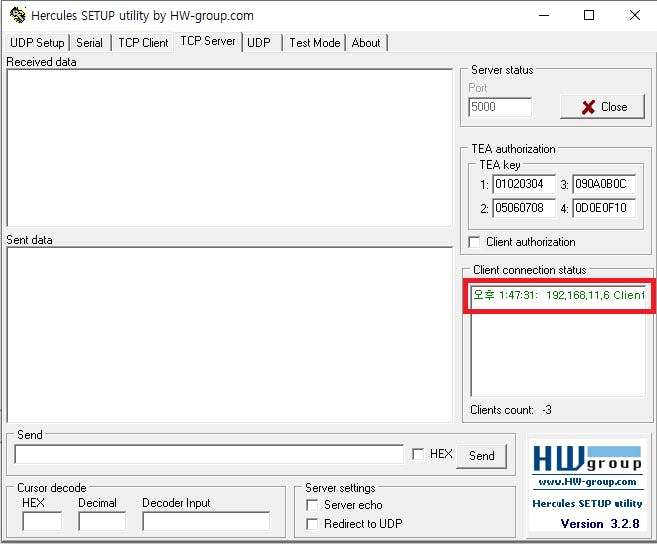Switch to the UDP tab
The image size is (657, 544).
point(259,43)
